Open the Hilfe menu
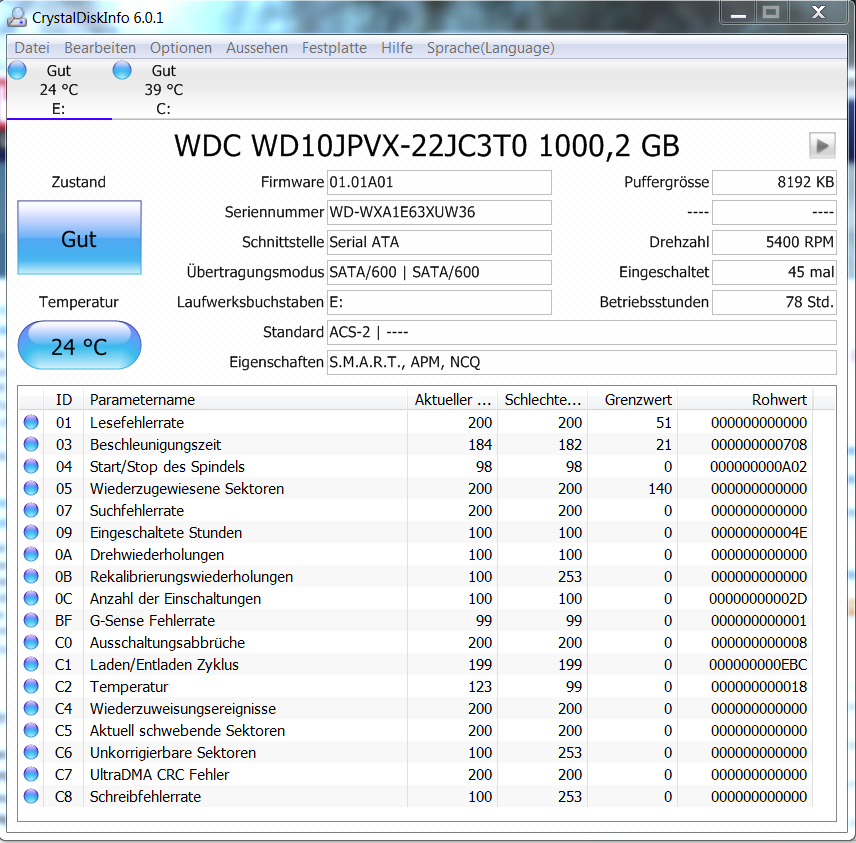The width and height of the screenshot is (856, 843). 397,48
